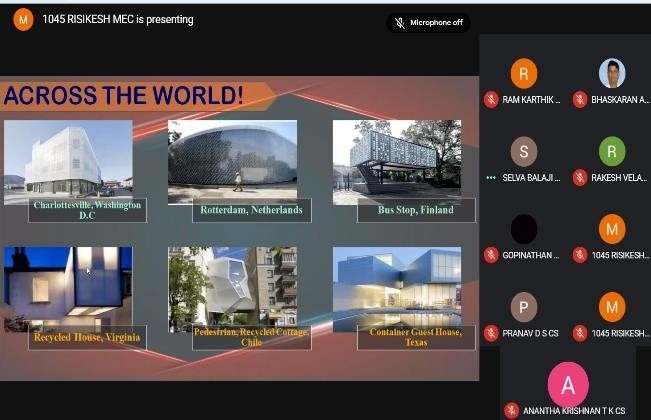Click BHASKARAN's muted microphone icon
The image size is (651, 420).
(580, 100)
